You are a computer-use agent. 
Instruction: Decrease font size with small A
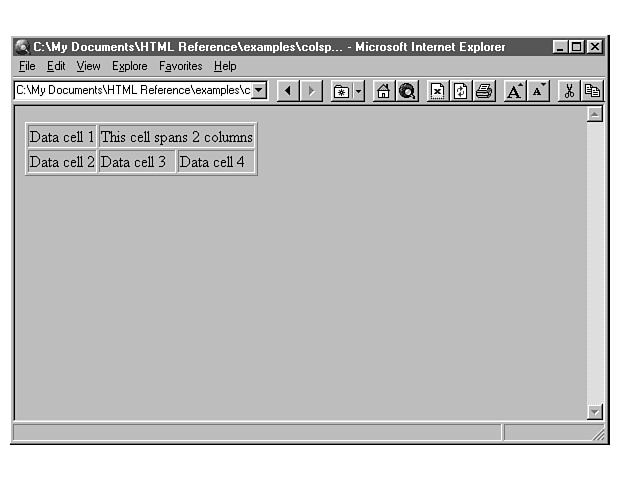(538, 91)
